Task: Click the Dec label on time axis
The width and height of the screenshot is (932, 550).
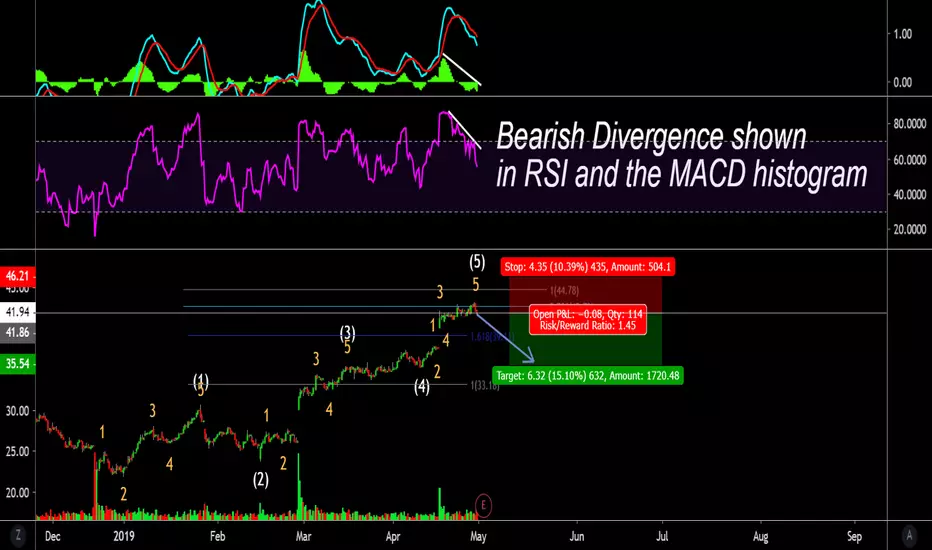Action: pos(52,536)
